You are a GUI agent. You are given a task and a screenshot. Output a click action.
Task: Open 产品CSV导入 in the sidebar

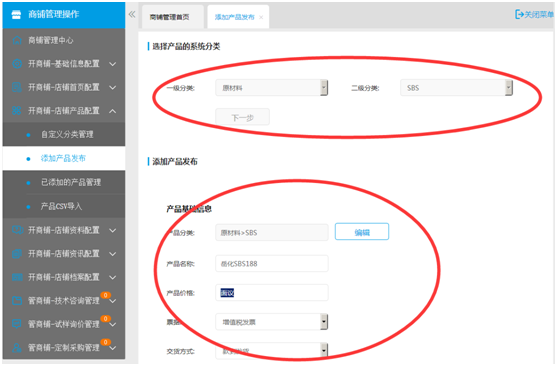(64, 206)
